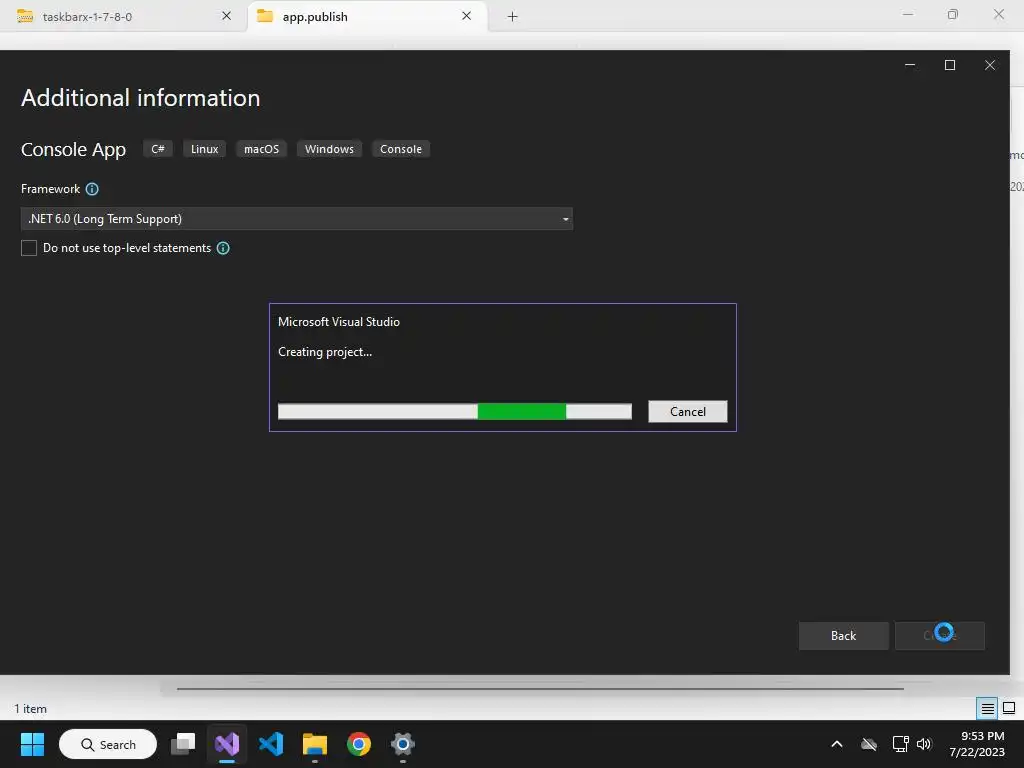Screen dimensions: 1024x768
Task: Click the volume tray icon
Action: 923,744
